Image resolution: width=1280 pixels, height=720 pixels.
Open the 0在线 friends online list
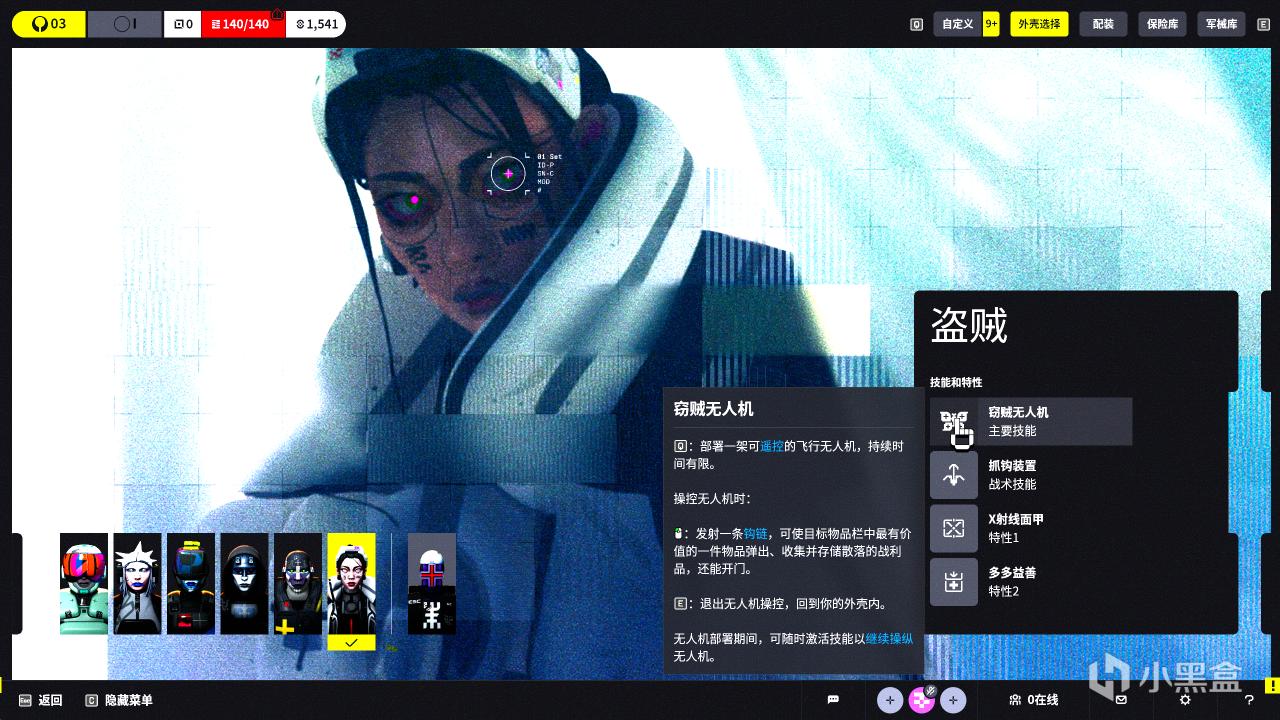click(x=1033, y=700)
